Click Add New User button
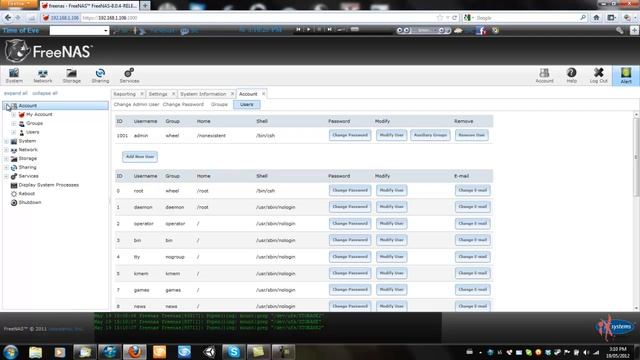Image resolution: width=640 pixels, height=360 pixels. click(140, 157)
